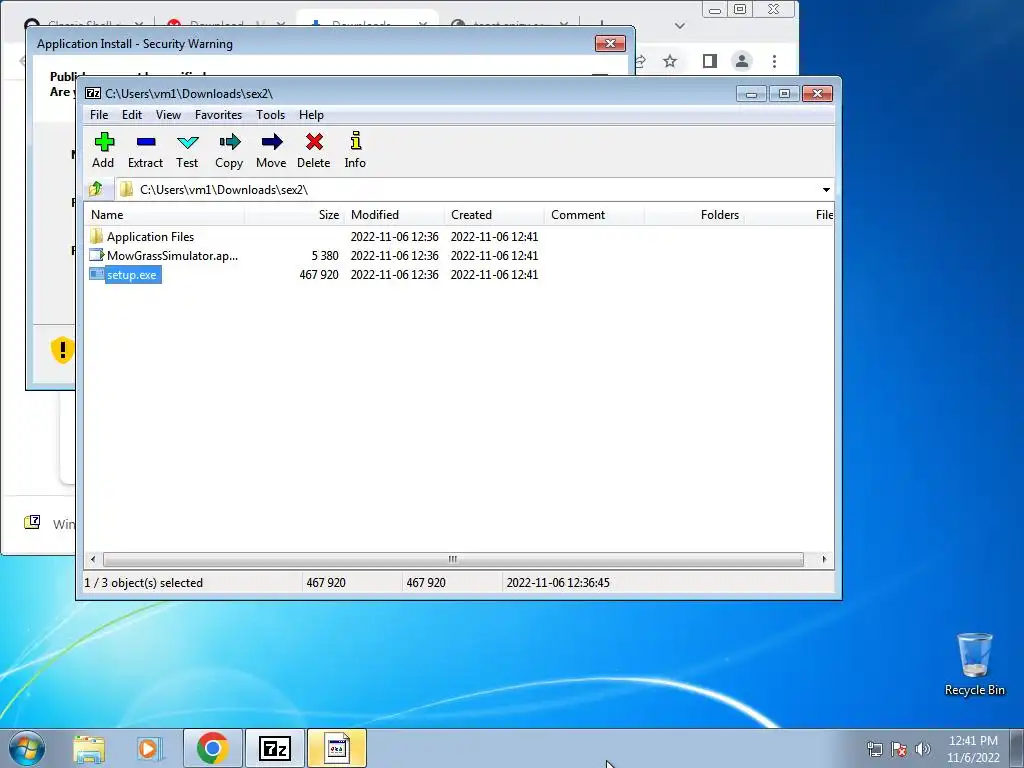Open Windows Explorer from the taskbar
Image resolution: width=1024 pixels, height=768 pixels.
click(x=89, y=748)
